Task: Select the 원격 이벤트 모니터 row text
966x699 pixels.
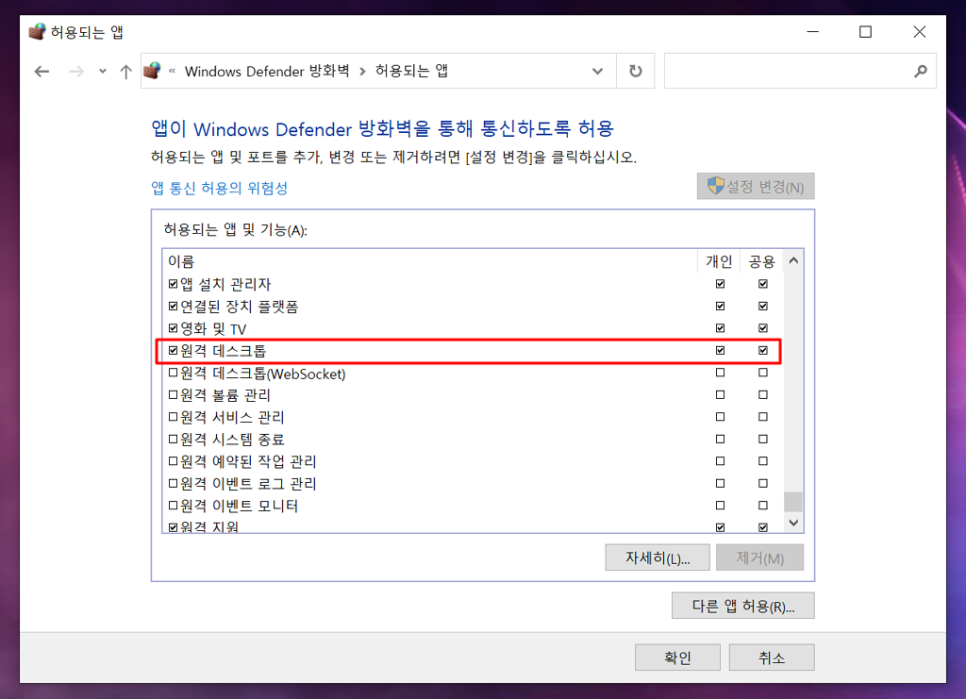Action: (240, 506)
